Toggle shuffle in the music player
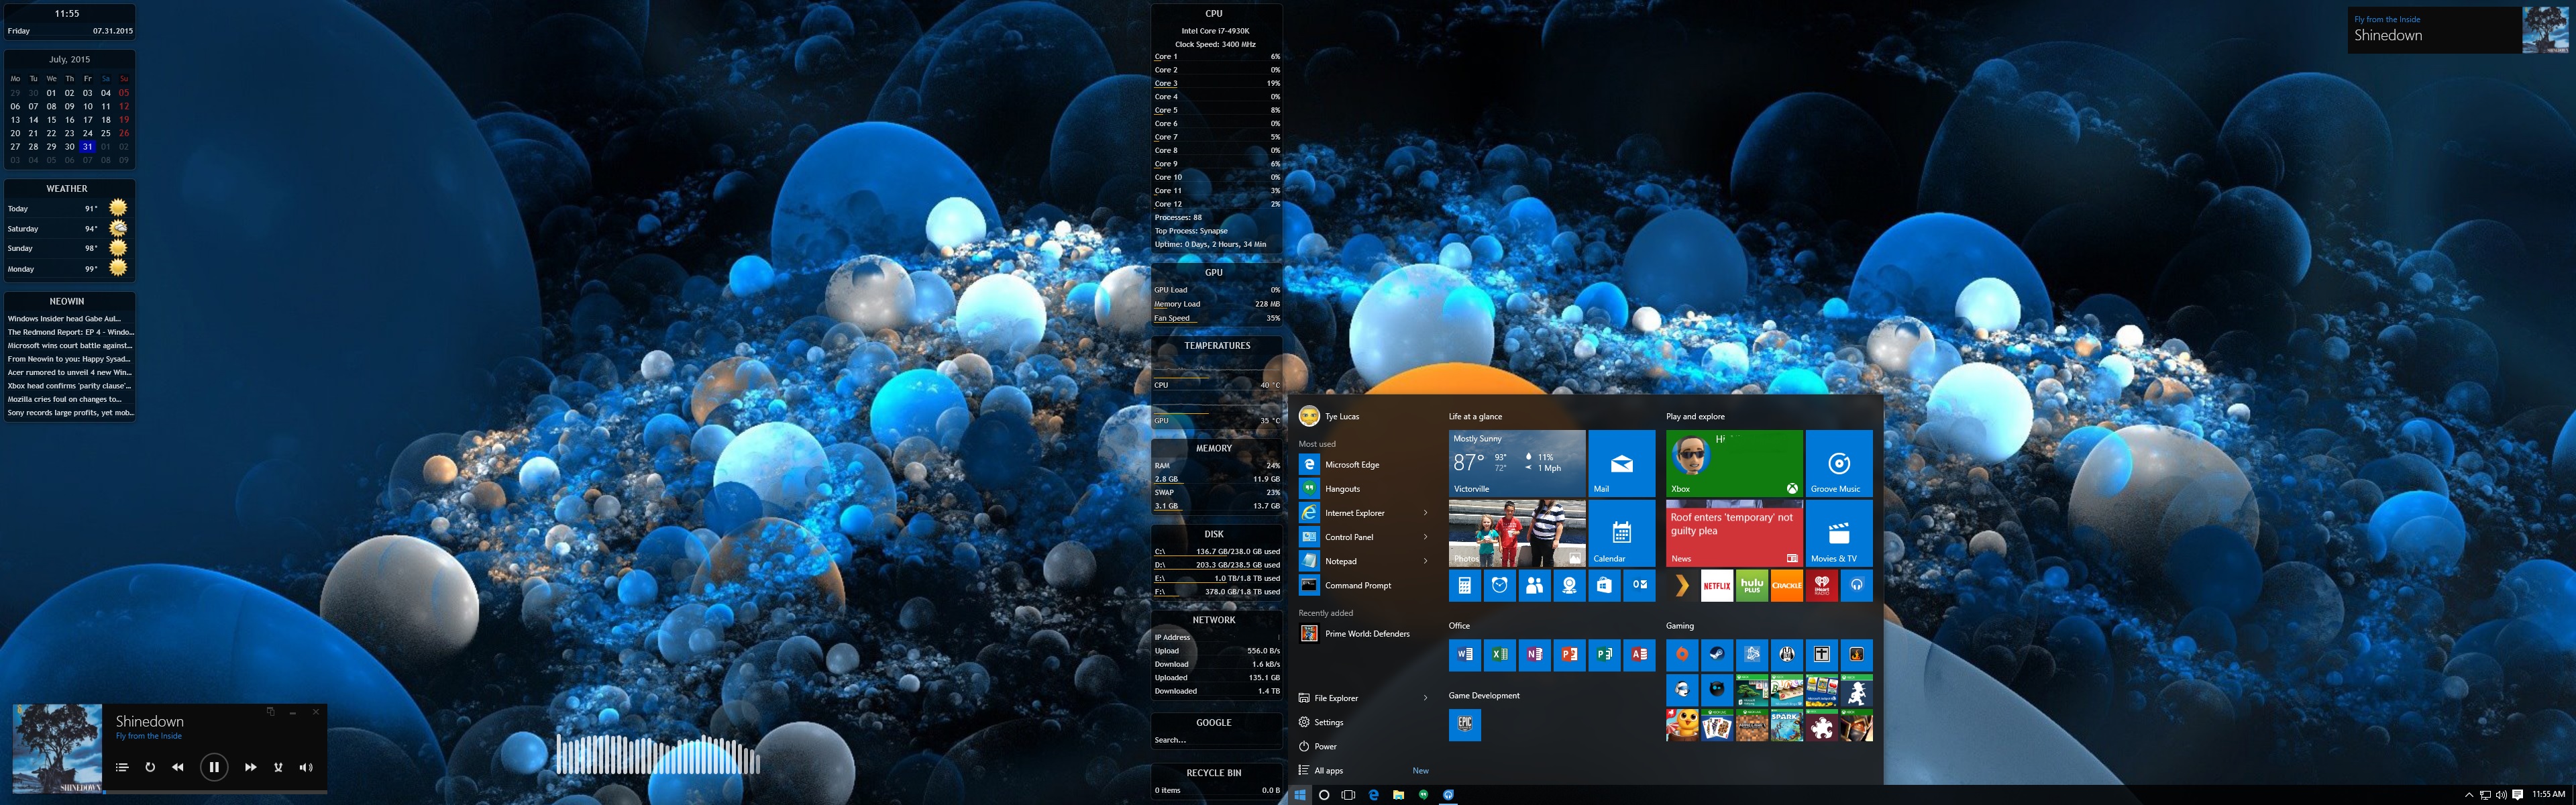Screen dimensions: 2576x805 coord(278,767)
